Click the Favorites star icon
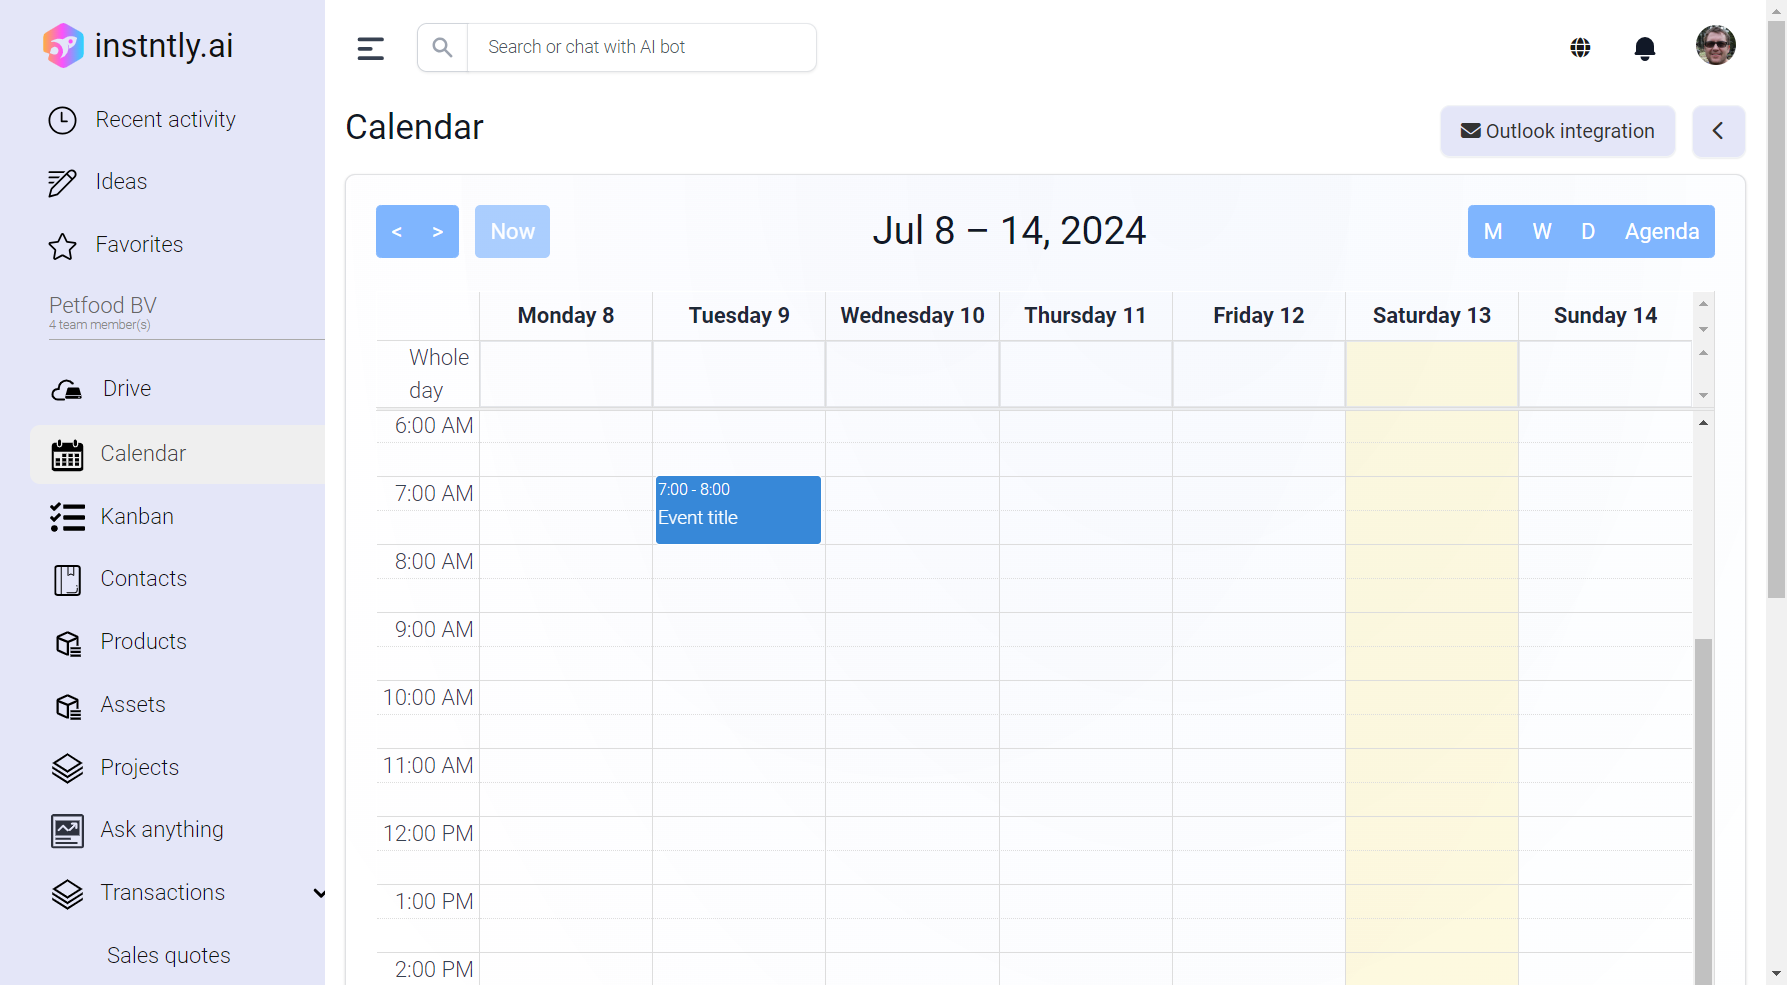Image resolution: width=1787 pixels, height=985 pixels. (62, 246)
